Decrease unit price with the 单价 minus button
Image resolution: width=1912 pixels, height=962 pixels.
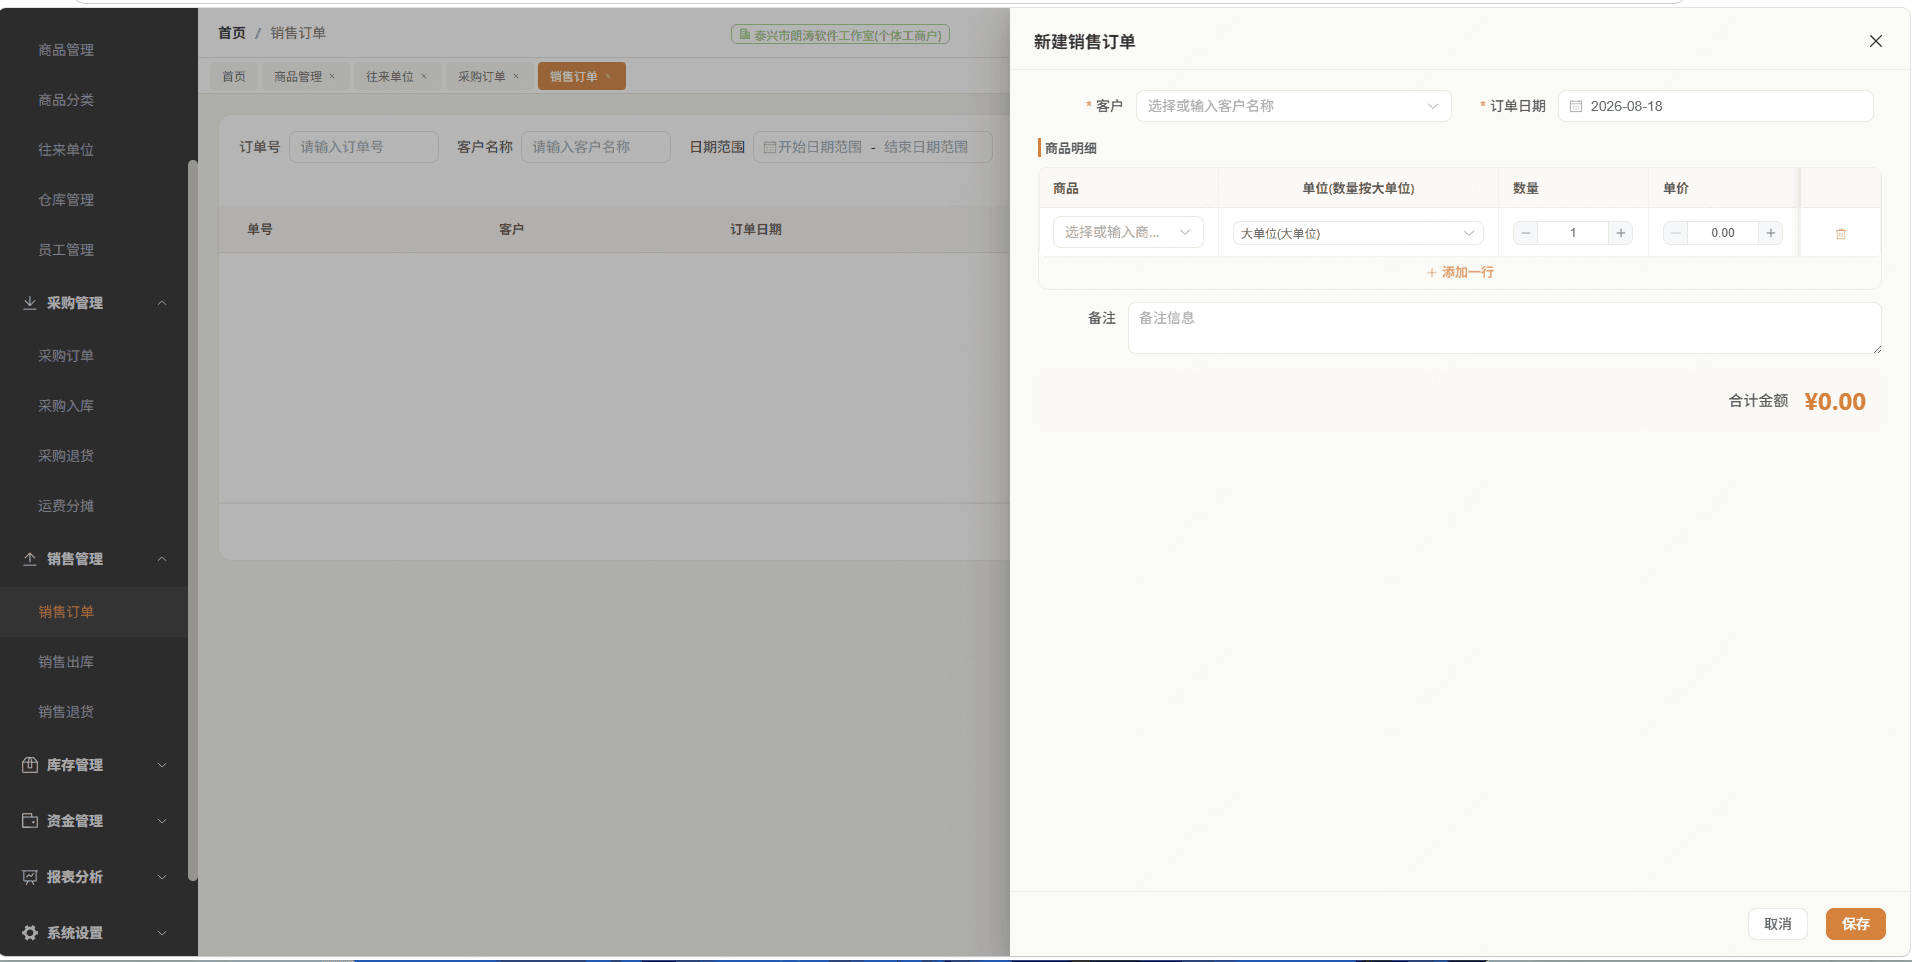point(1676,233)
